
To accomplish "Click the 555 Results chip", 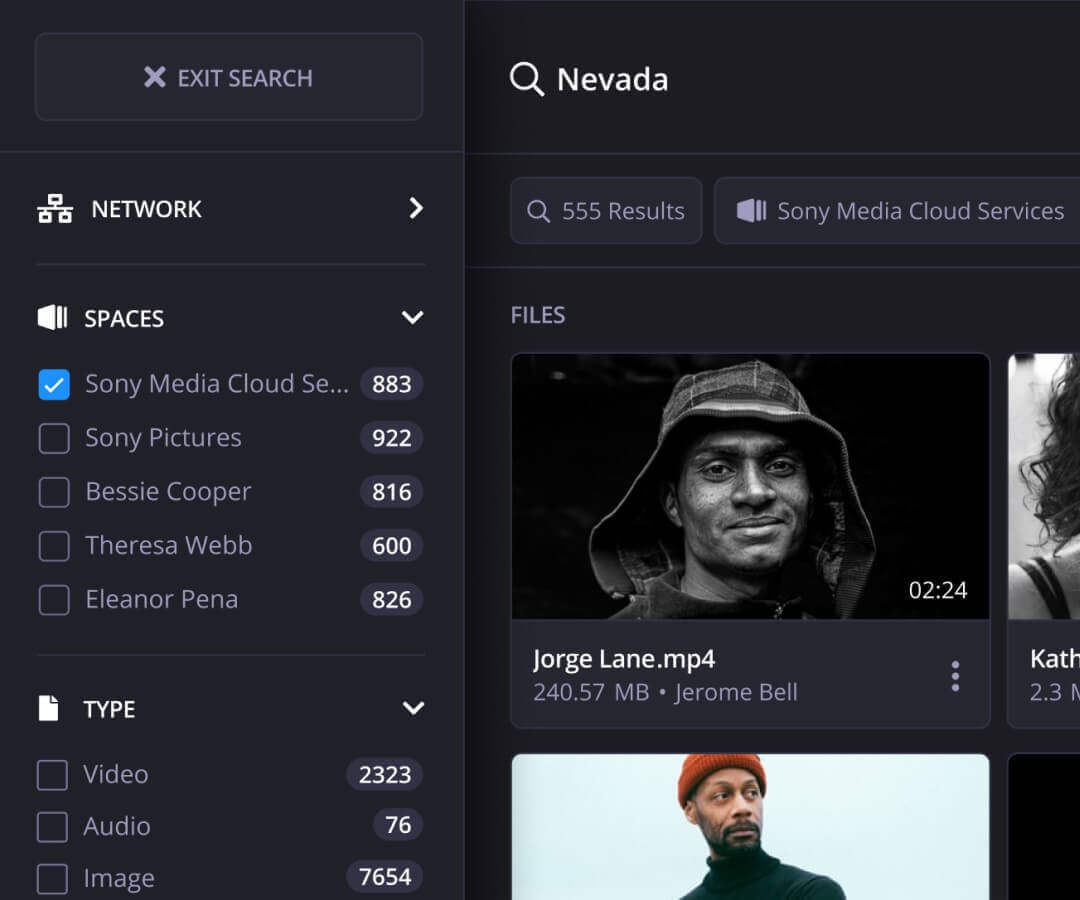I will click(606, 211).
